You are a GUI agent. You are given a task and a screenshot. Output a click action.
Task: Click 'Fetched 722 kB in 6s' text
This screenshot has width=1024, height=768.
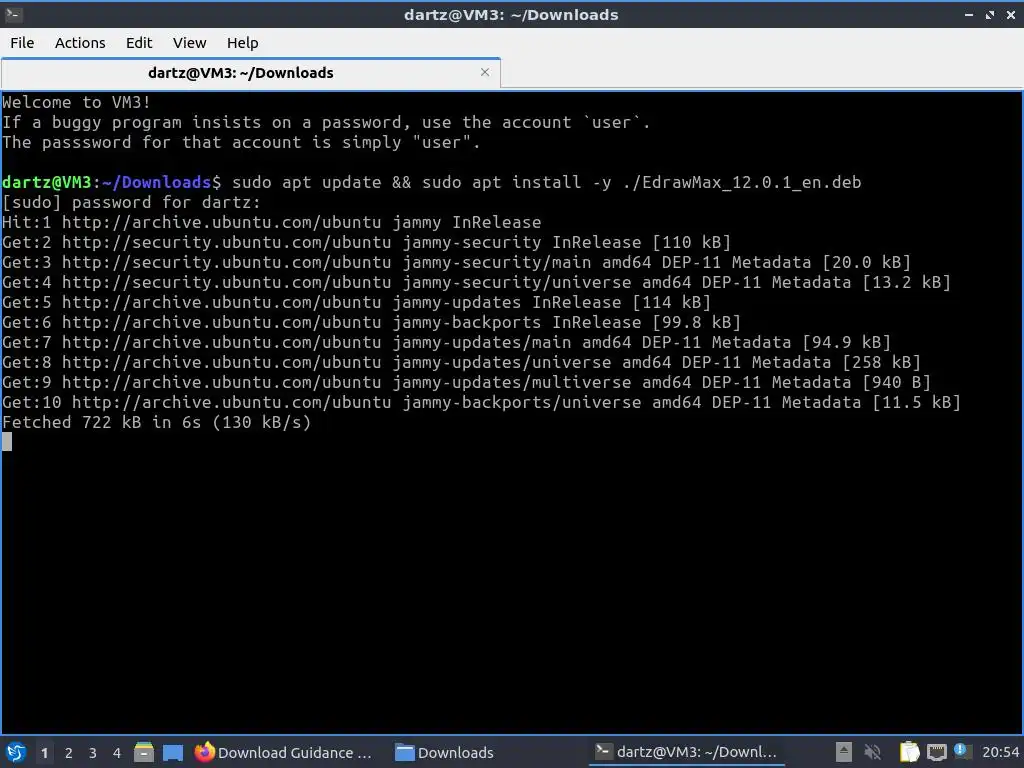click(x=102, y=423)
